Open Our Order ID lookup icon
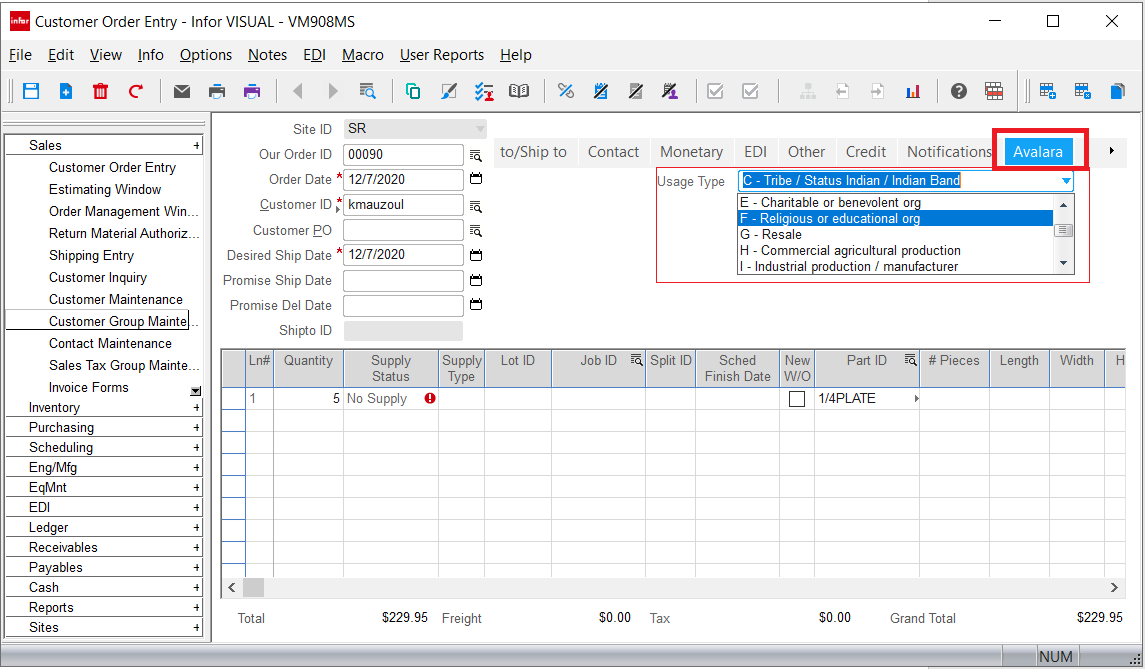 (x=475, y=156)
